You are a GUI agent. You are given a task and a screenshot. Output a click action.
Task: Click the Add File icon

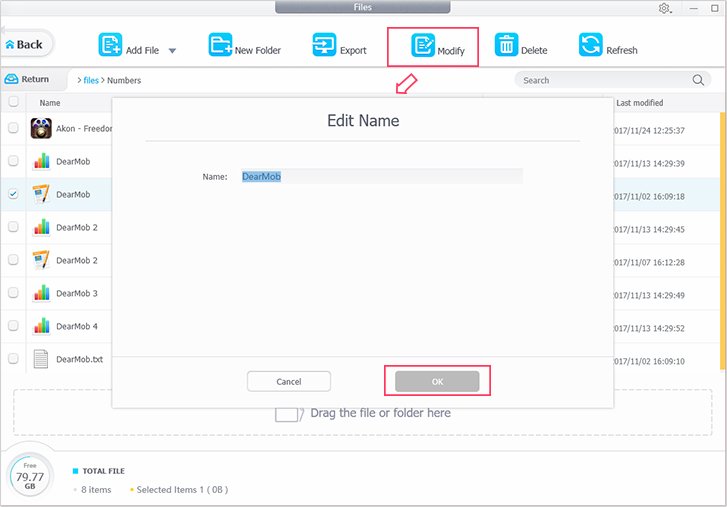(x=110, y=44)
